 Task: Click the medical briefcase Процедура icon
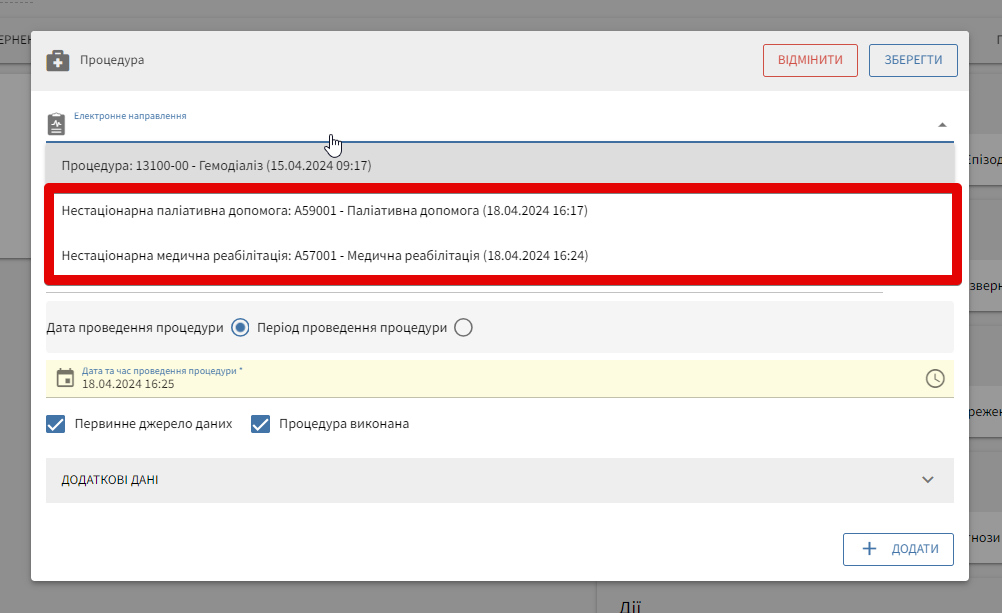pos(57,61)
